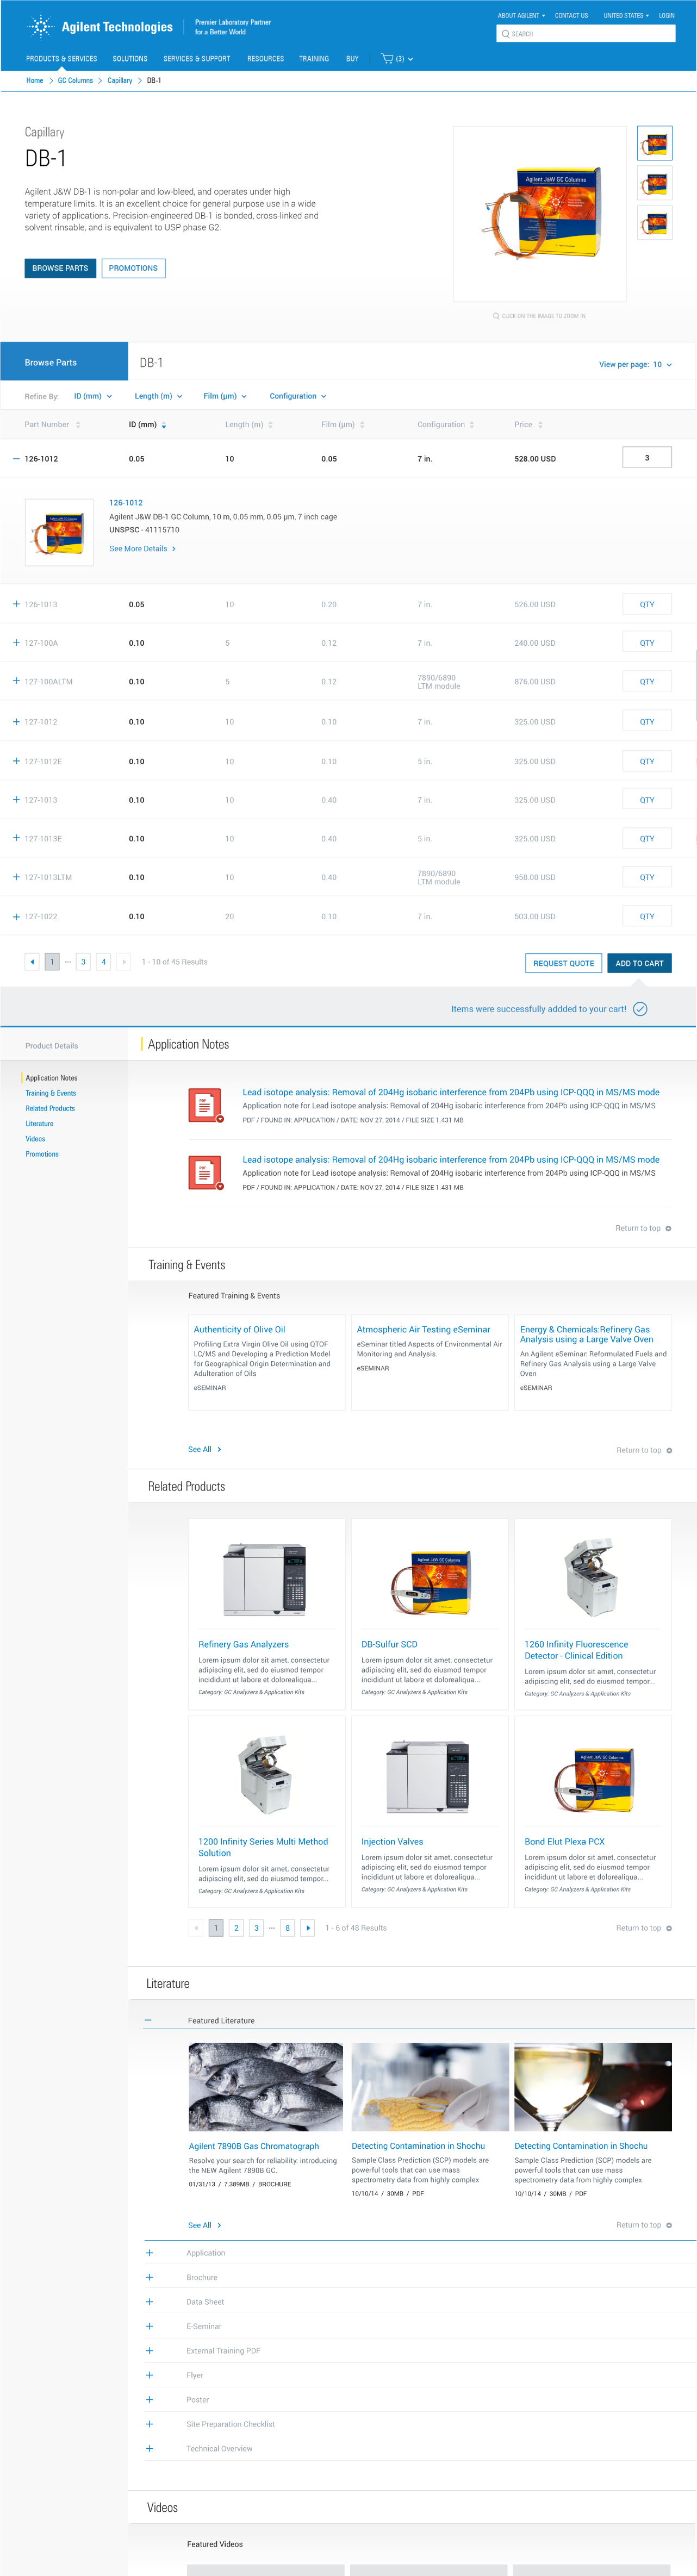Open Products & Services menu
The height and width of the screenshot is (2576, 697).
point(62,59)
